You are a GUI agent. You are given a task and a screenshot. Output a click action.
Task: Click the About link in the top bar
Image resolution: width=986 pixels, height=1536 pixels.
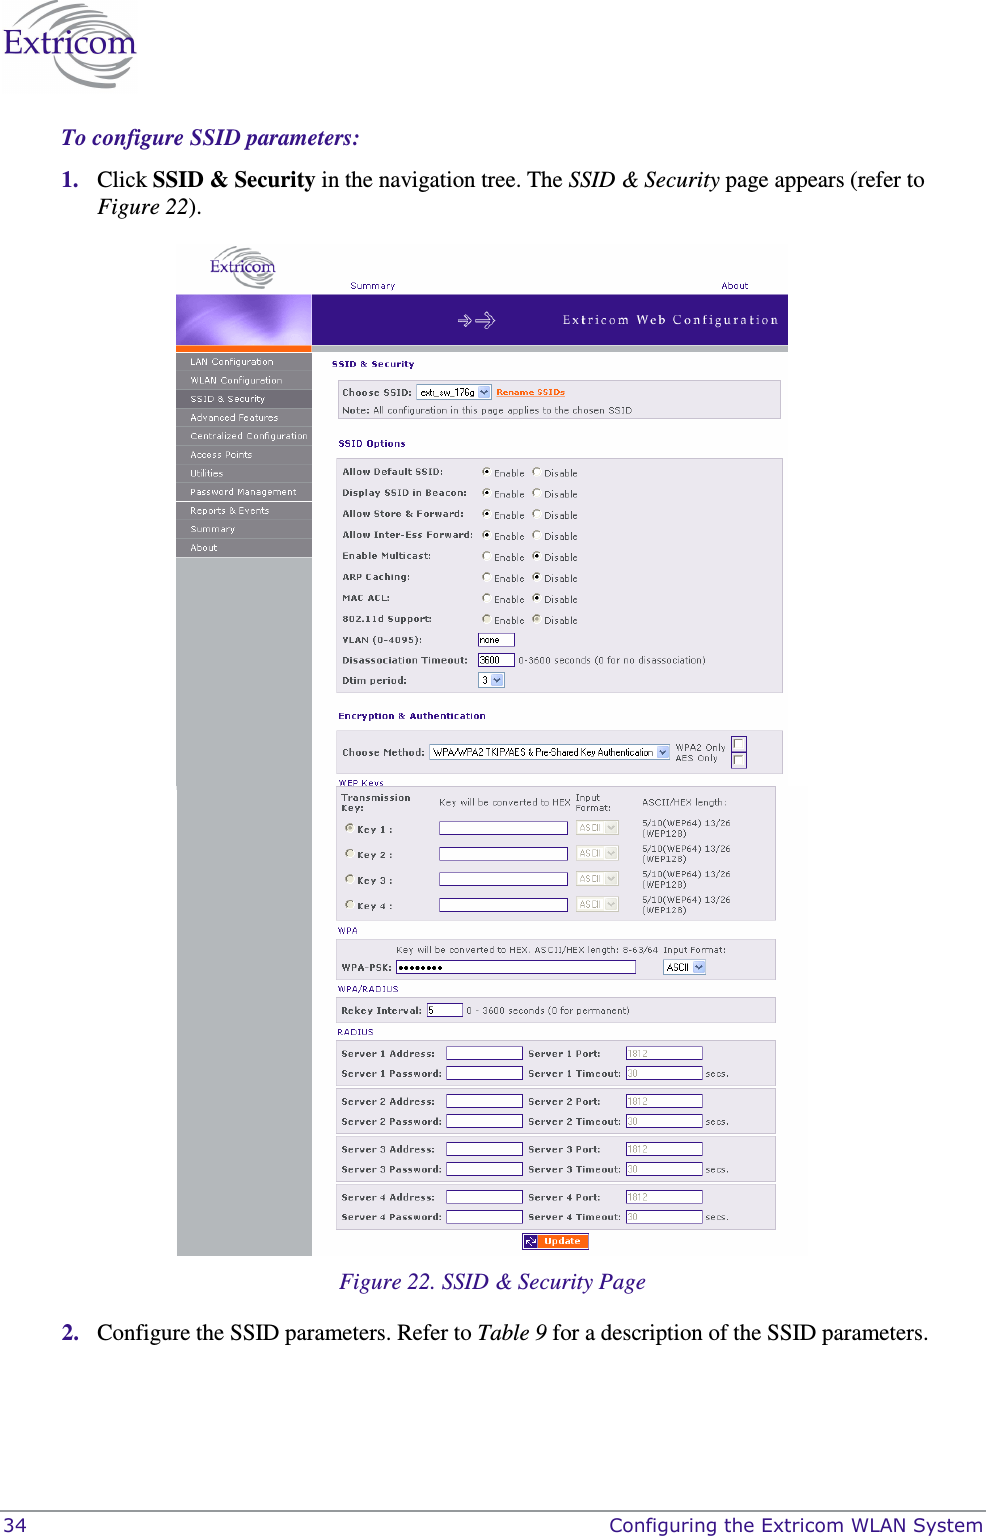point(734,285)
